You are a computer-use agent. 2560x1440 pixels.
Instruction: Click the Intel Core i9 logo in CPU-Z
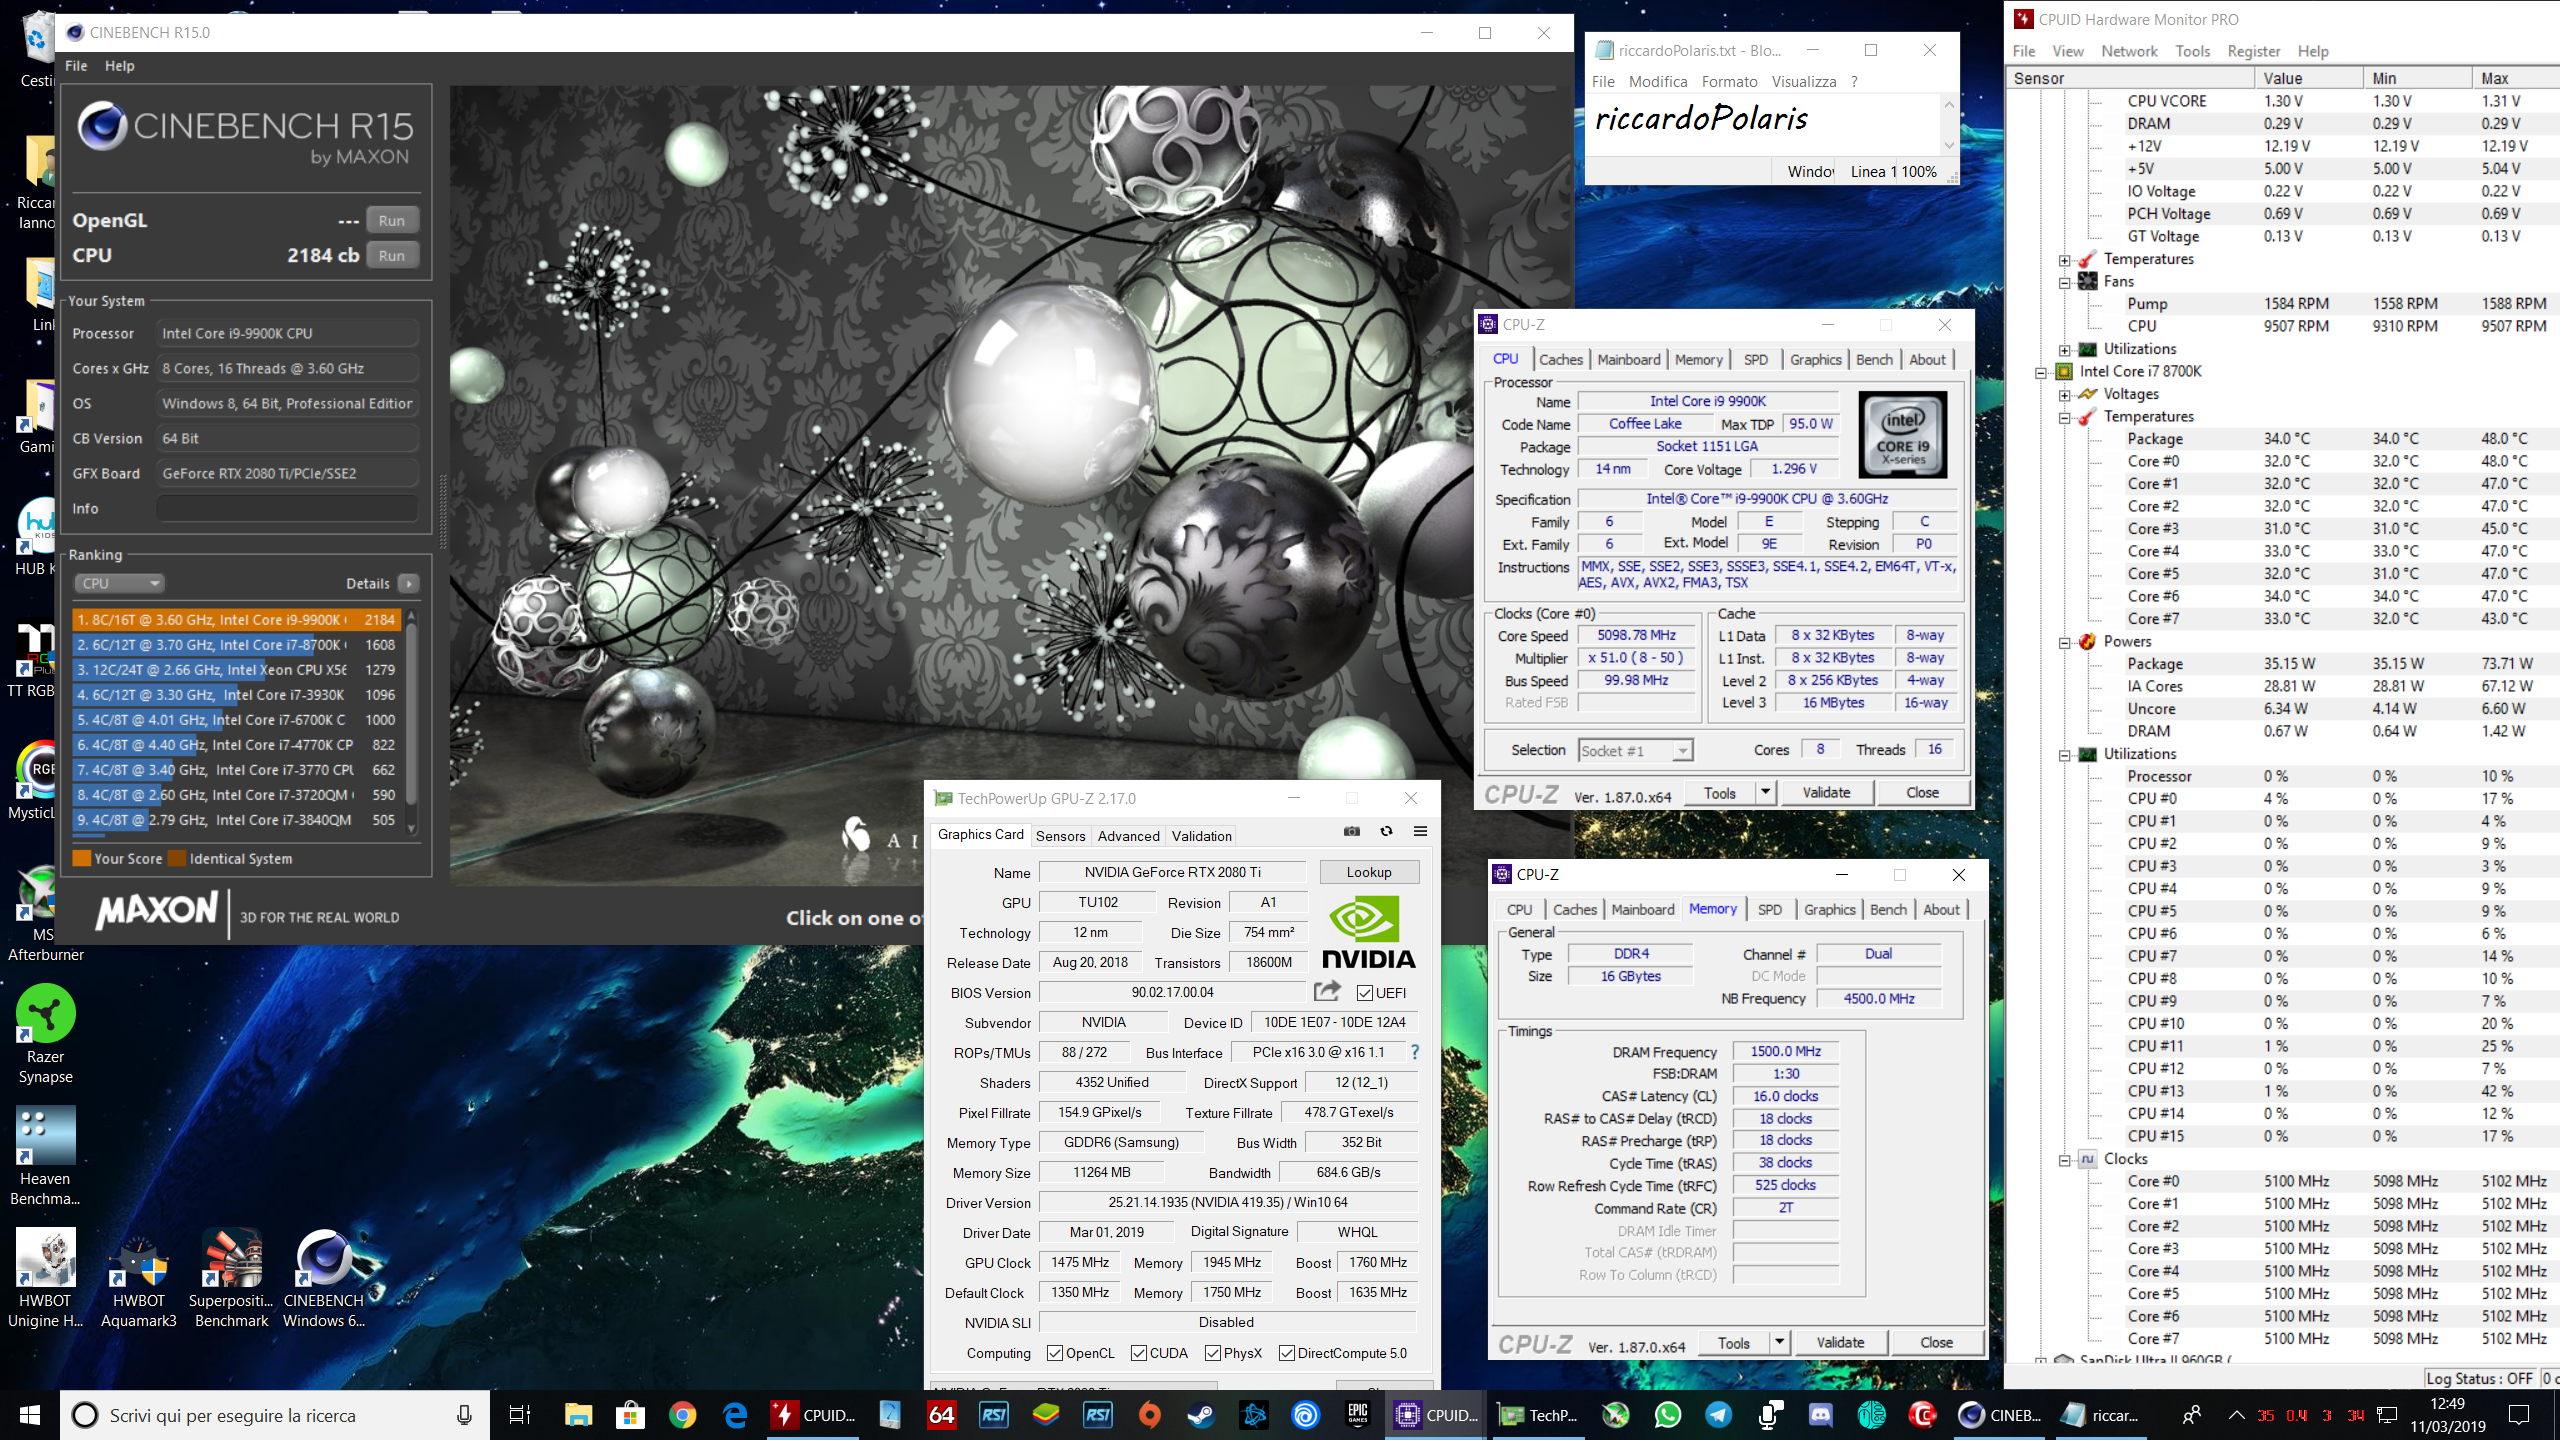click(x=1902, y=435)
